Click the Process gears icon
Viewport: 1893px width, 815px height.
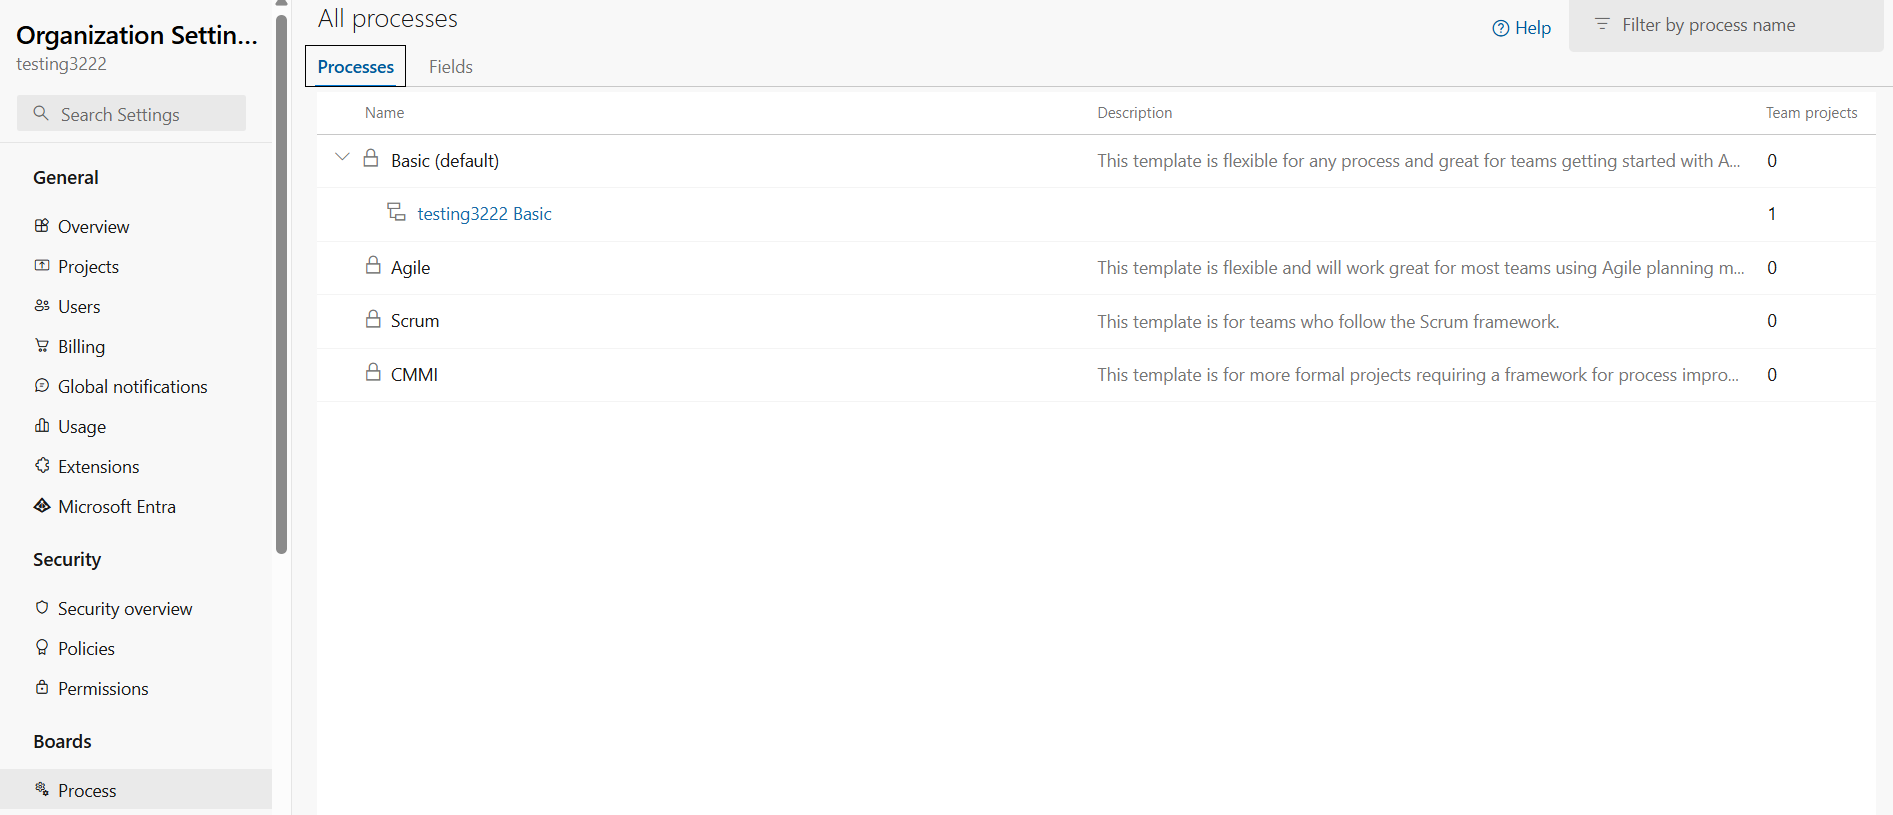(42, 790)
